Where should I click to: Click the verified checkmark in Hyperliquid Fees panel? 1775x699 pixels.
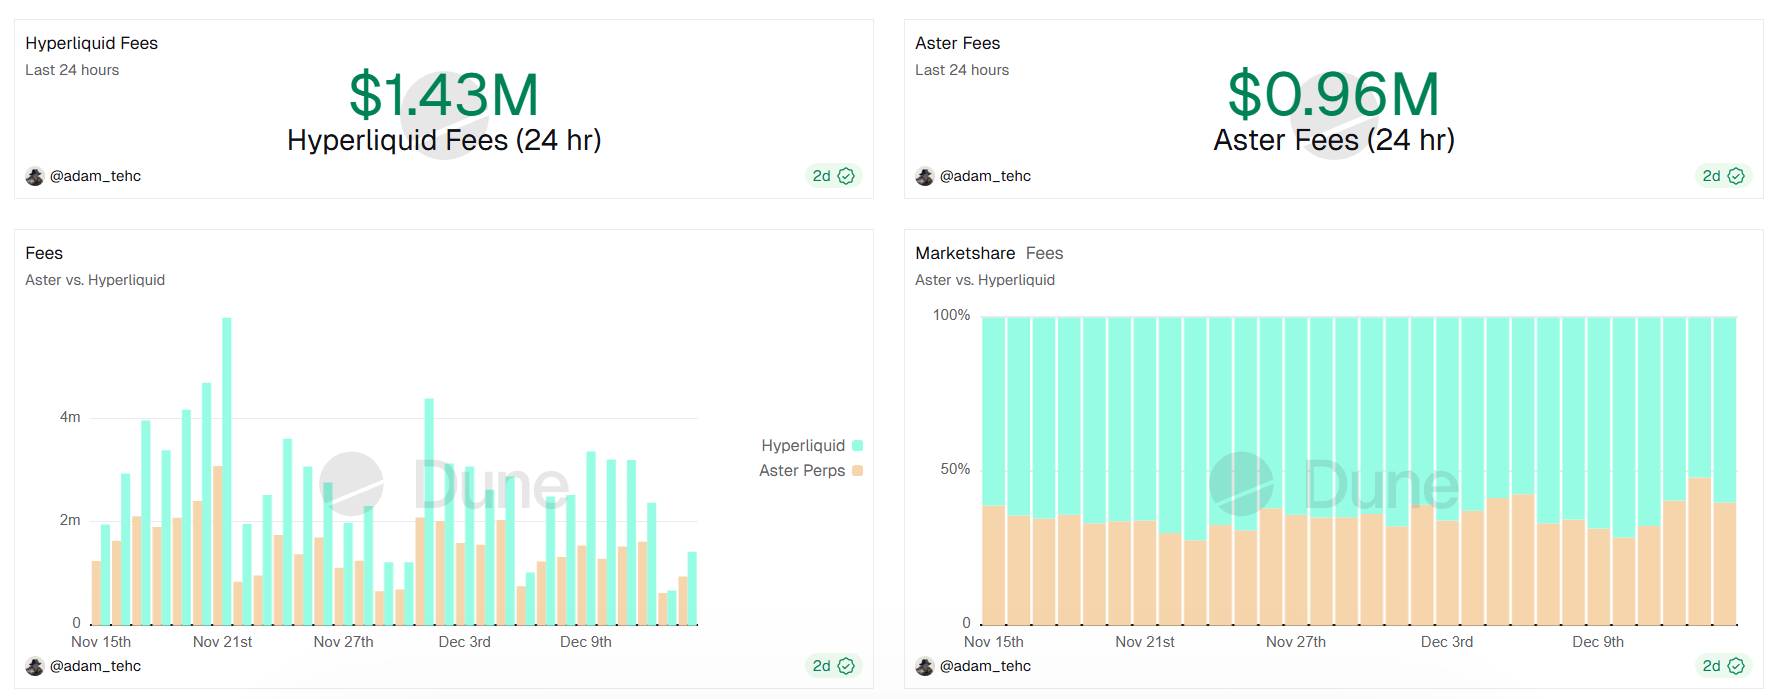click(846, 176)
